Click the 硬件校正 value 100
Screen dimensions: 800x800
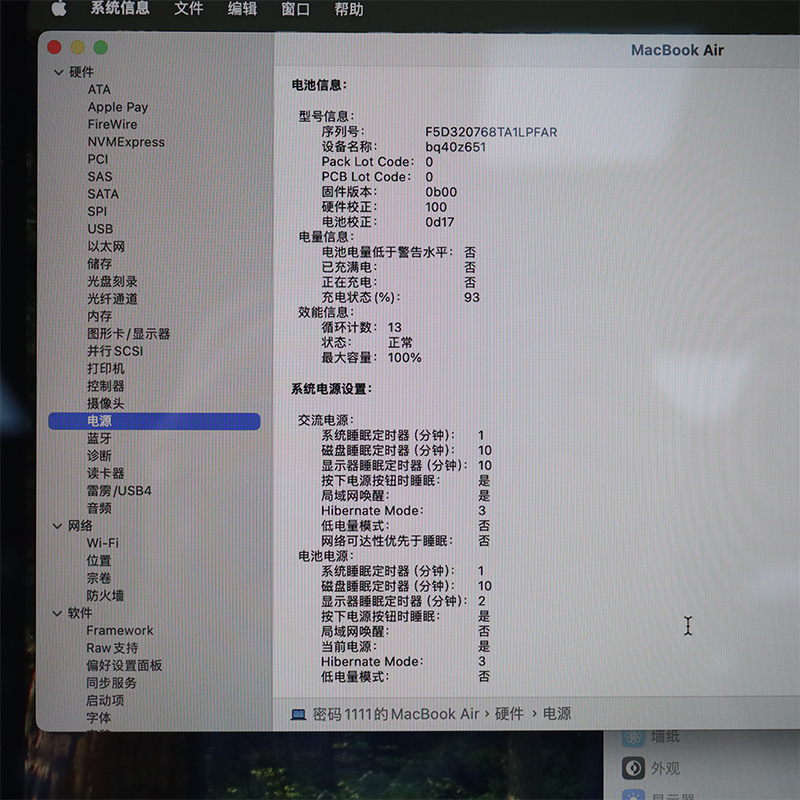[436, 207]
